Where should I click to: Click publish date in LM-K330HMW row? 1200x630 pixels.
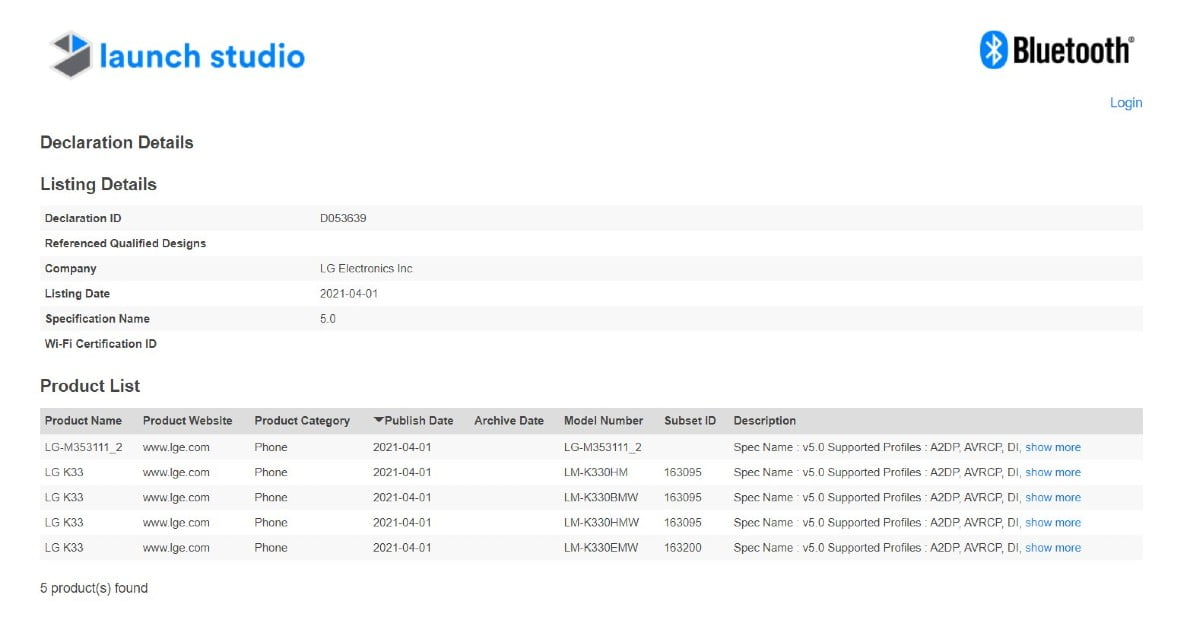pyautogui.click(x=402, y=522)
